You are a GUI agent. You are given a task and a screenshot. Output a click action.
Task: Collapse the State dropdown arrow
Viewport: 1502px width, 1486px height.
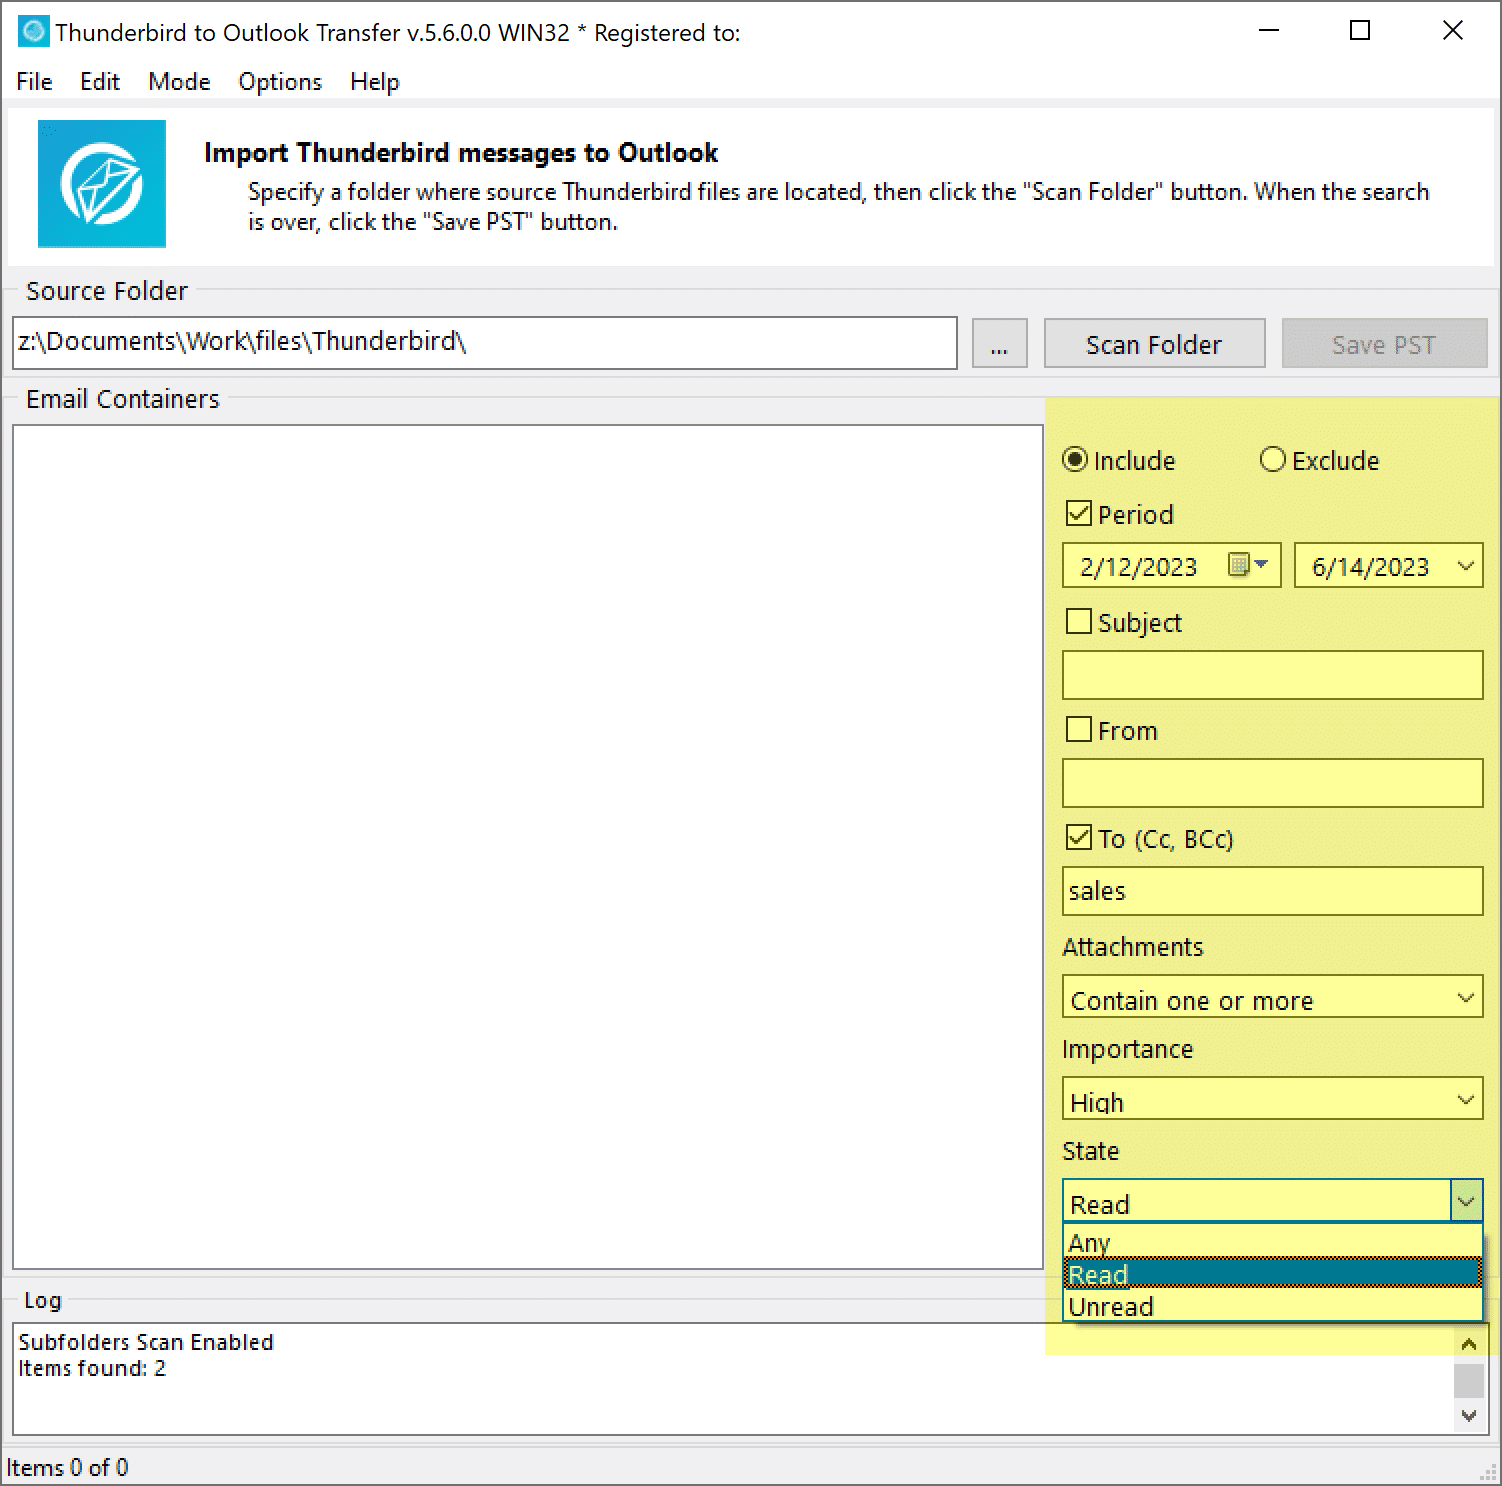(1466, 1201)
